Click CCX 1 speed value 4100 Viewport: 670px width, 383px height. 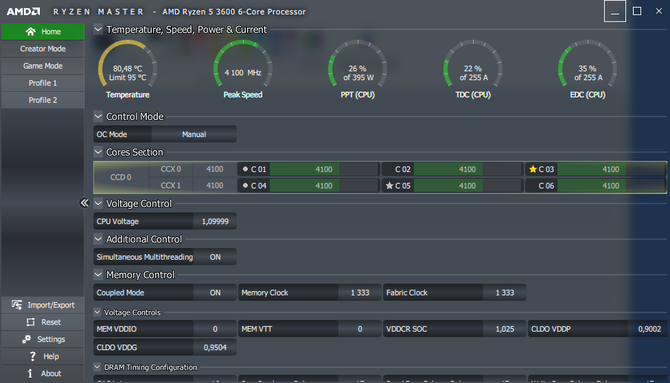point(215,186)
